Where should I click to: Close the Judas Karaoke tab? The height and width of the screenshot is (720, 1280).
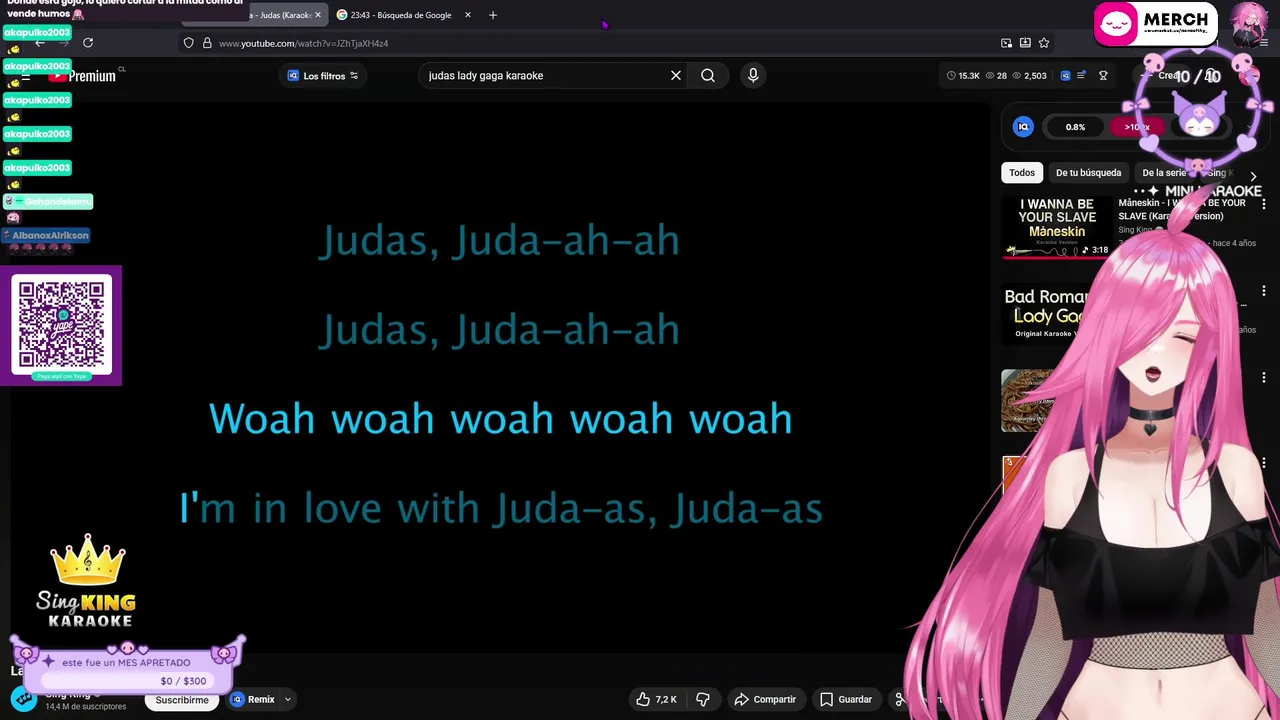(318, 15)
